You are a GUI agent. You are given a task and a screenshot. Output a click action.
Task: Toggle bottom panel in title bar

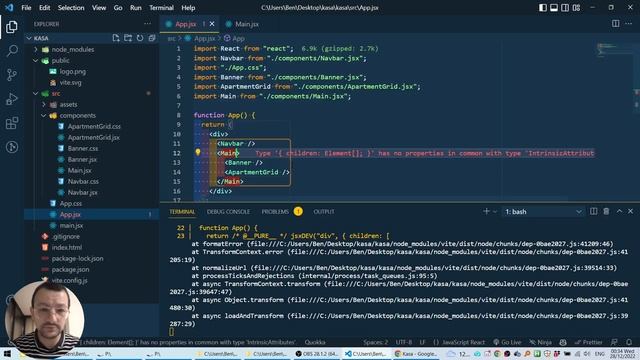[x=554, y=7]
